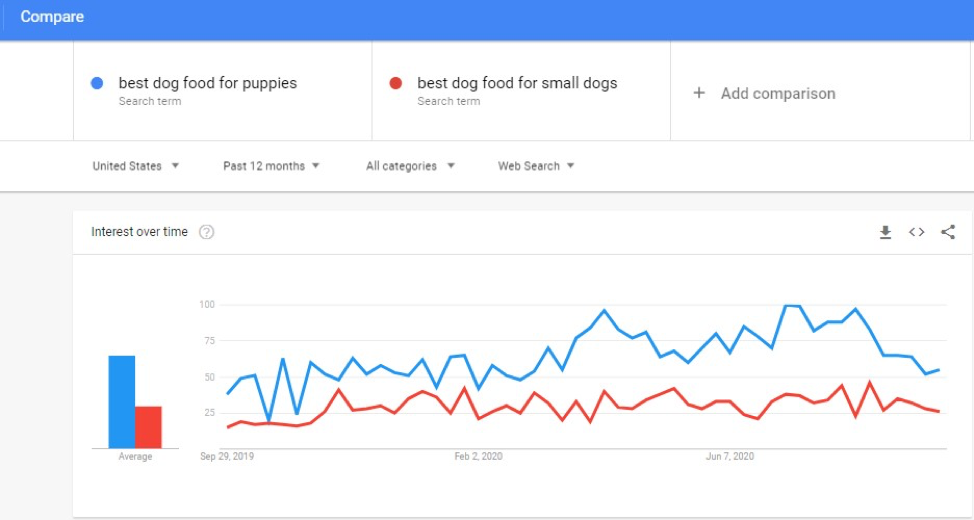Click the blue dot for puppies term
This screenshot has height=520, width=974.
(x=97, y=83)
